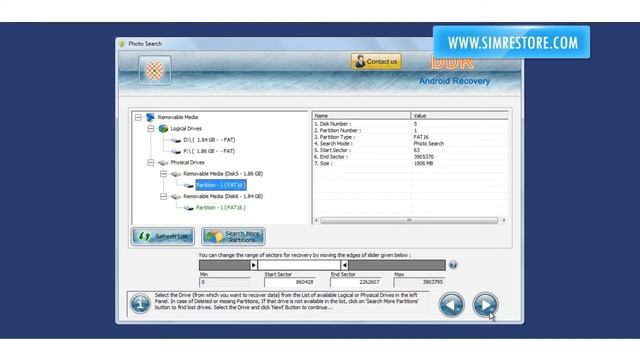Viewport: 640px width, 360px height.
Task: Click the Next arrow button
Action: tap(485, 304)
